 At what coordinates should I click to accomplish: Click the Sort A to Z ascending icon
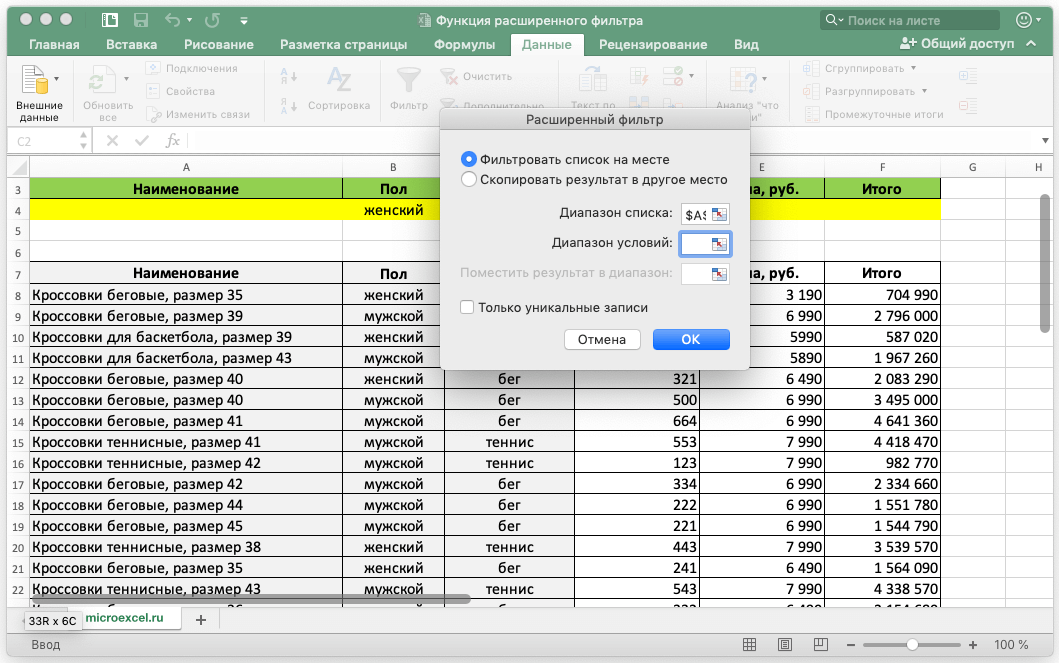(288, 76)
